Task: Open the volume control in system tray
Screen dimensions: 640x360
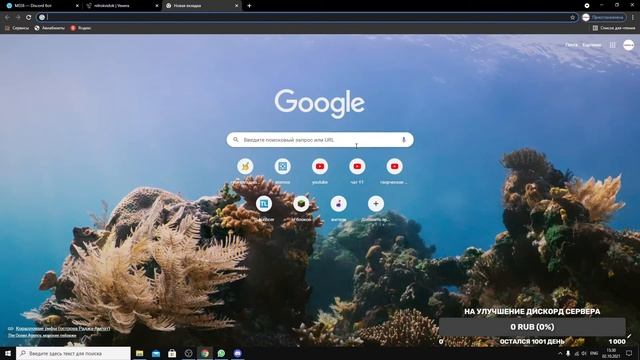Action: [584, 353]
